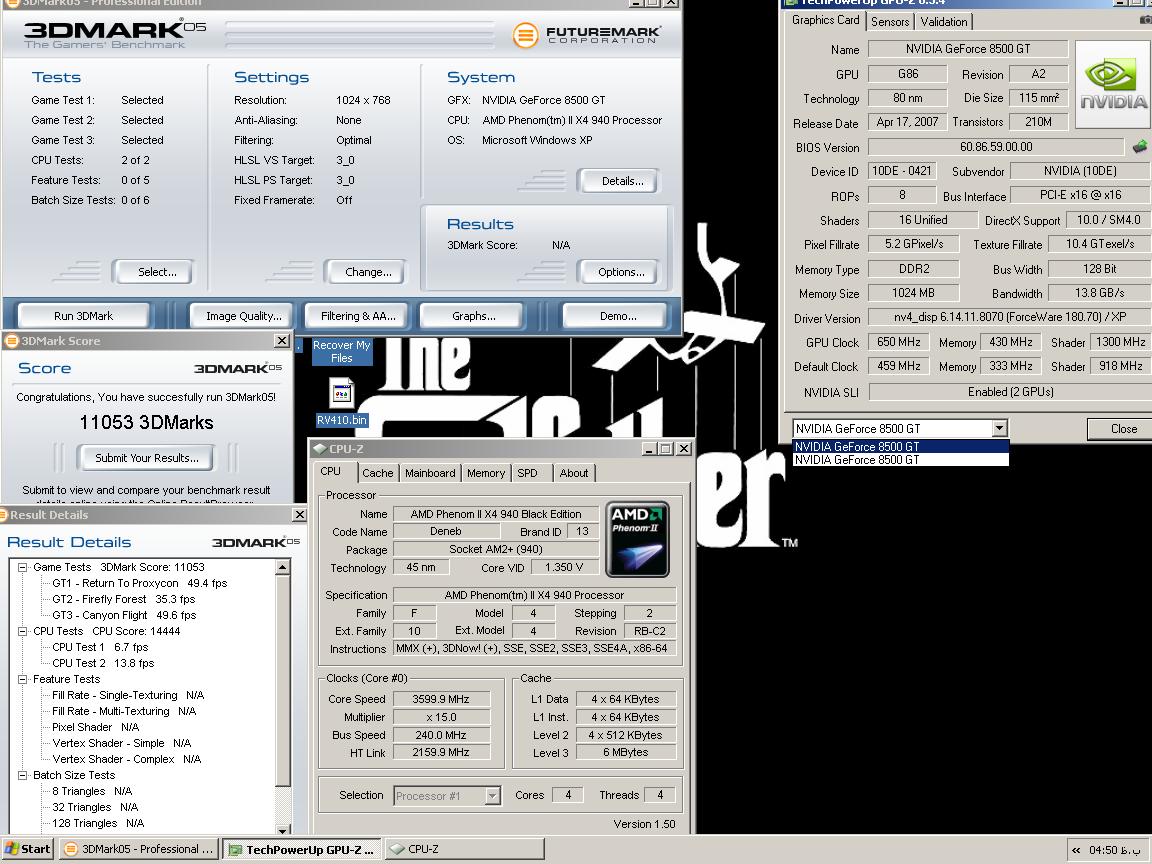Click the Driver Version field in GPU-Z
The height and width of the screenshot is (864, 1152).
[1009, 317]
